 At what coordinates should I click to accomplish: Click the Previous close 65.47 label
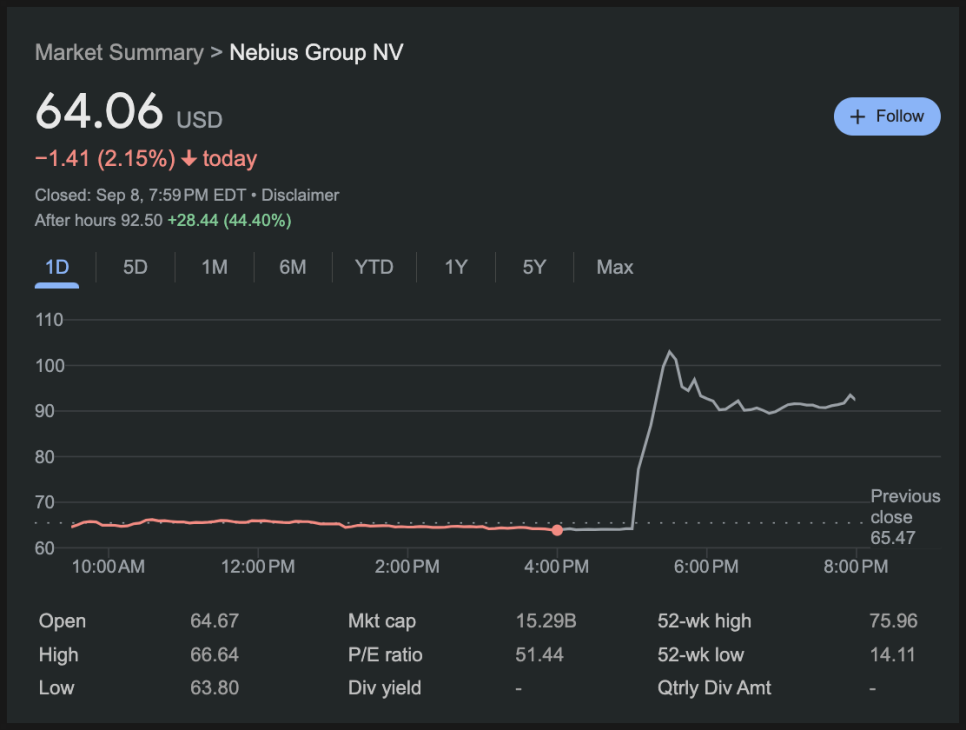click(905, 517)
